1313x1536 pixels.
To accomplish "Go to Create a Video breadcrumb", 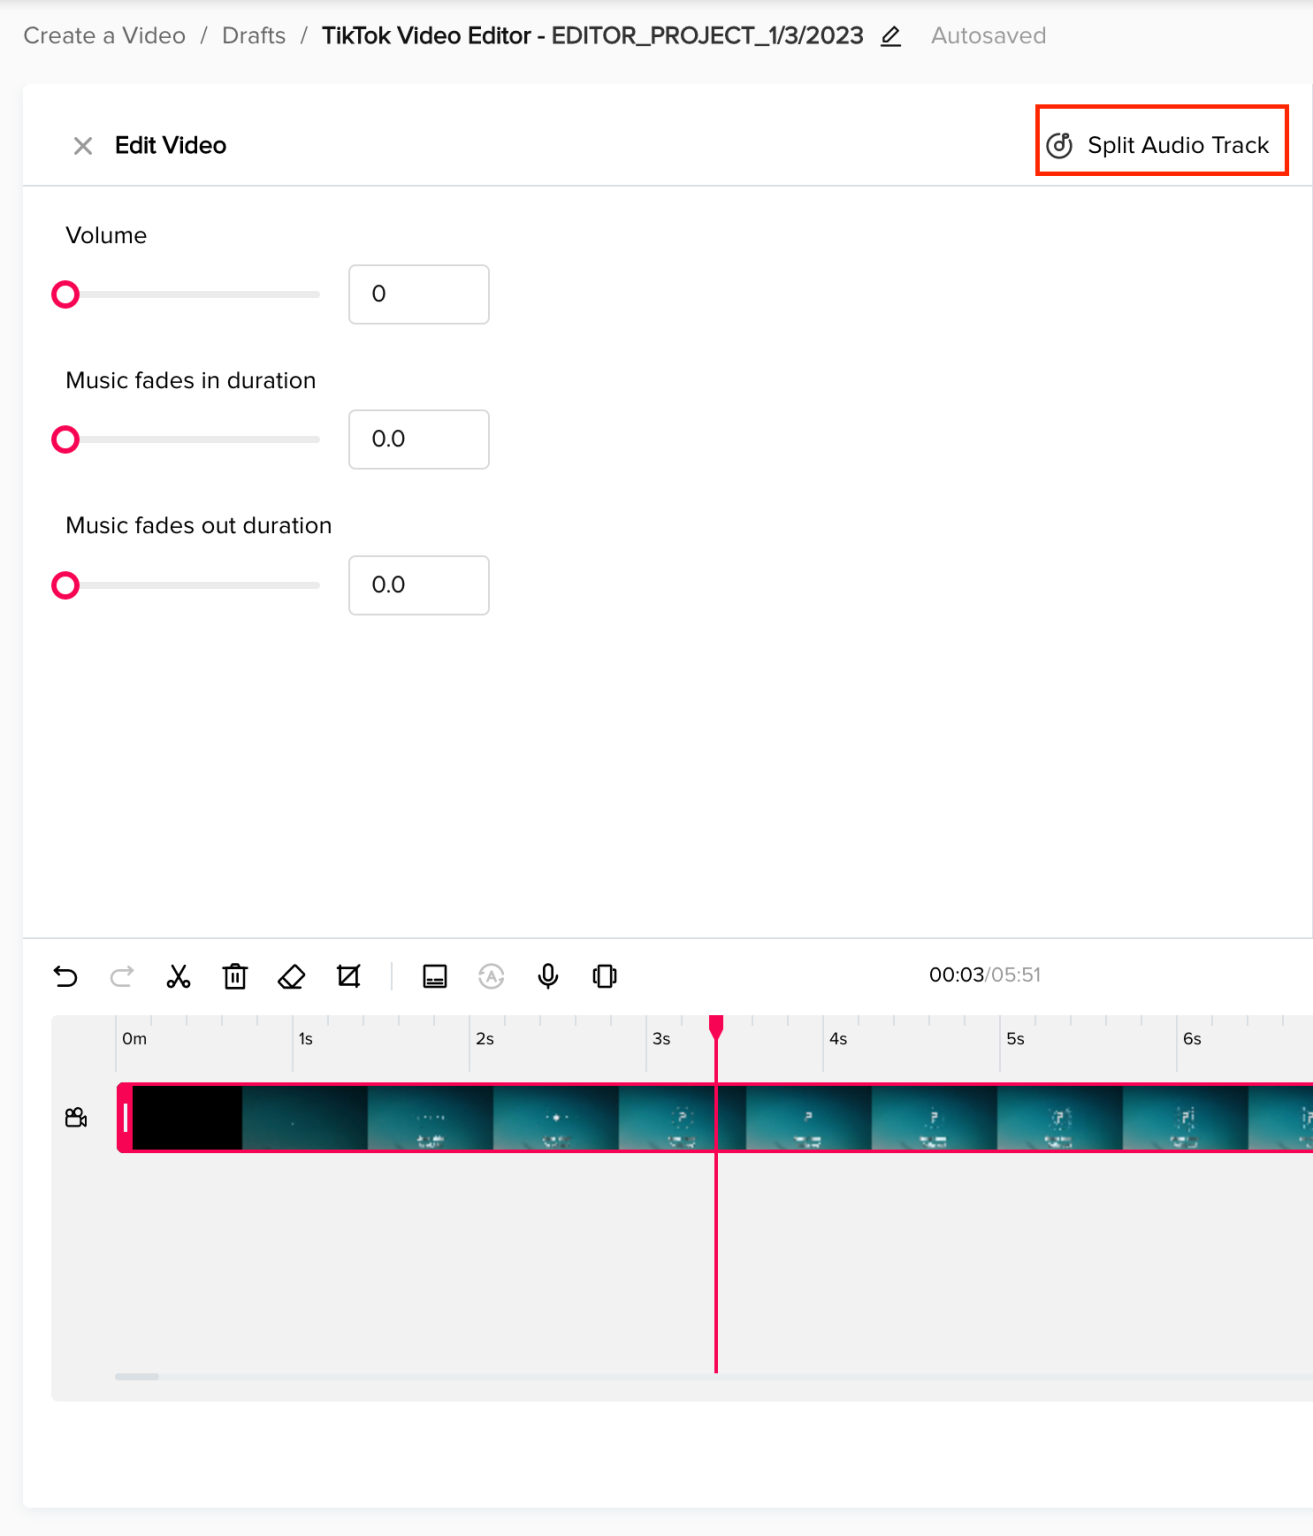I will pos(105,36).
